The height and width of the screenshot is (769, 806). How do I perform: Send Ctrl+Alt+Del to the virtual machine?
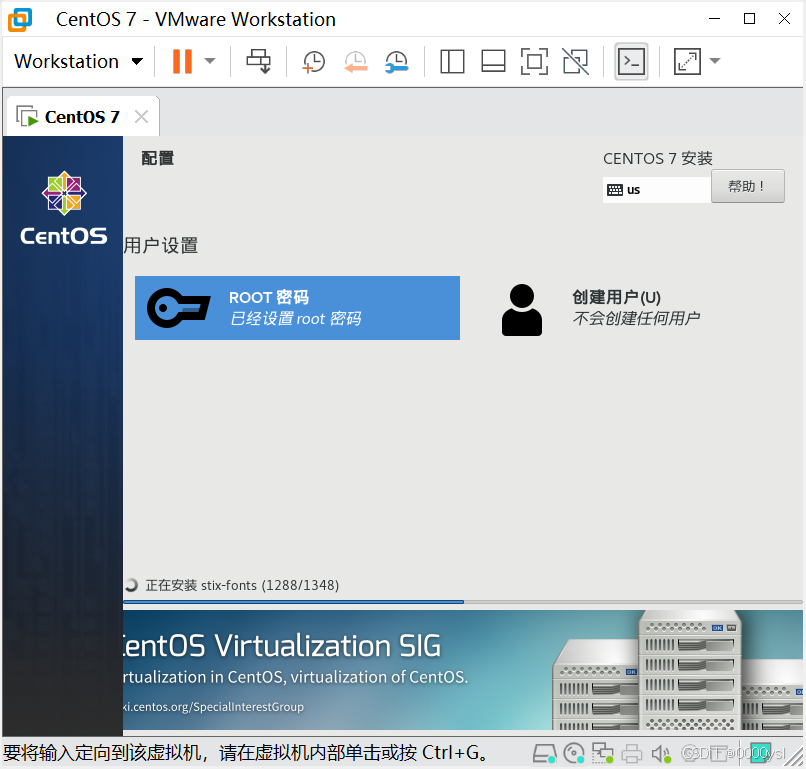258,61
